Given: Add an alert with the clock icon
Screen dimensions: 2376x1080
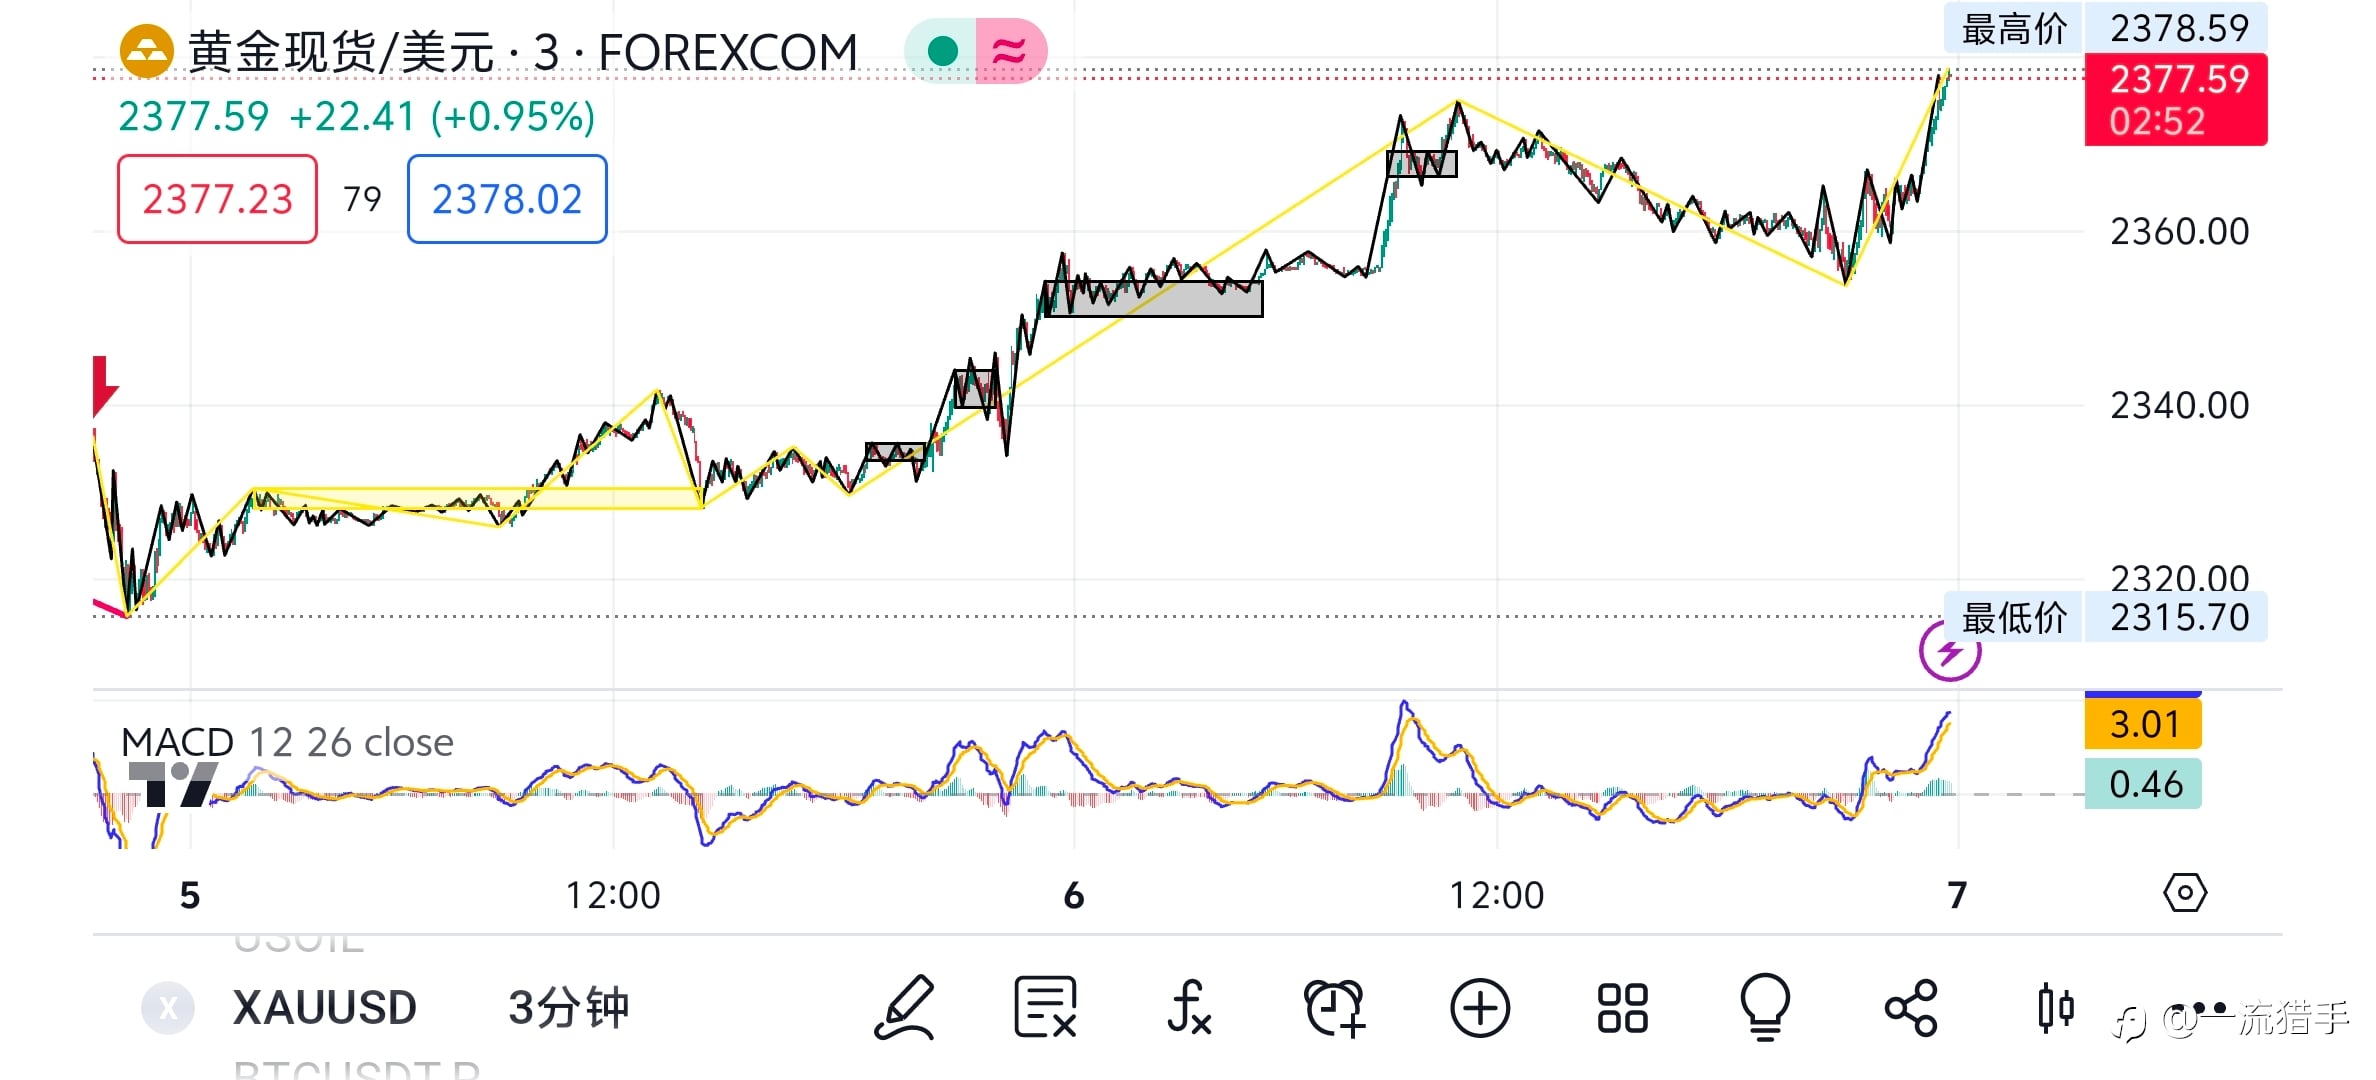Looking at the screenshot, I should click(x=1334, y=1007).
